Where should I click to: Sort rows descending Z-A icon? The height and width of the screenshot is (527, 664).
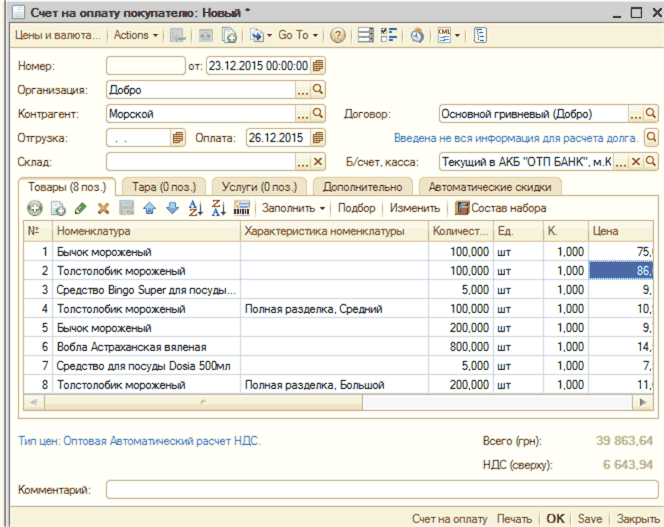pyautogui.click(x=218, y=208)
